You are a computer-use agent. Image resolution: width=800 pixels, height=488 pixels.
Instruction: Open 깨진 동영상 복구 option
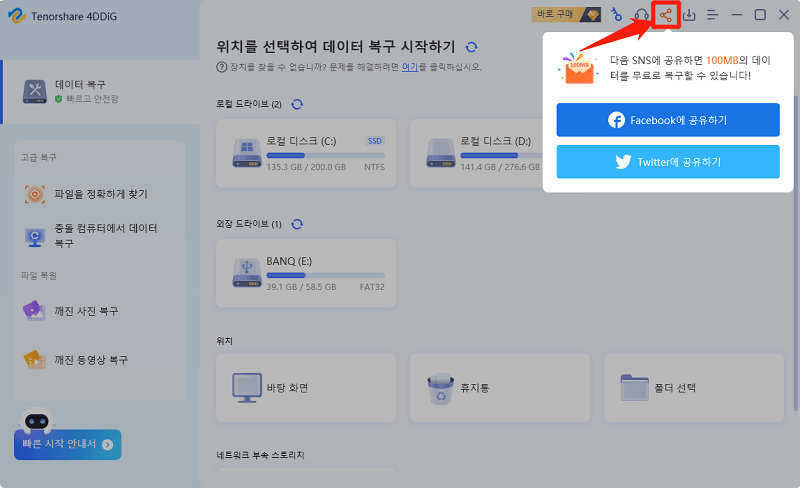click(x=101, y=360)
